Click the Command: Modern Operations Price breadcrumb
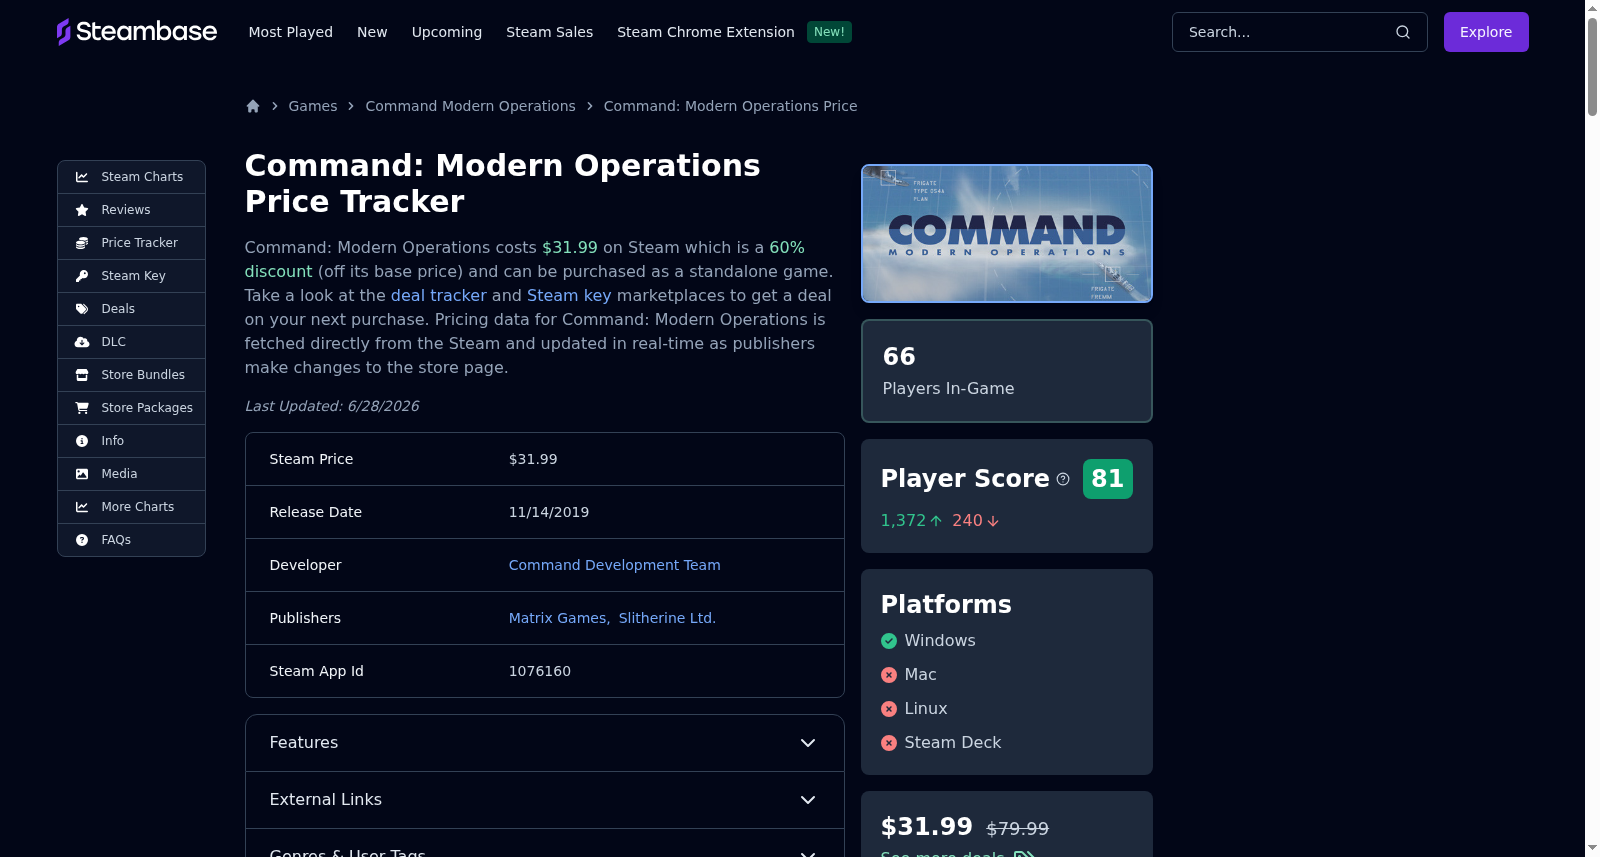 pos(731,106)
